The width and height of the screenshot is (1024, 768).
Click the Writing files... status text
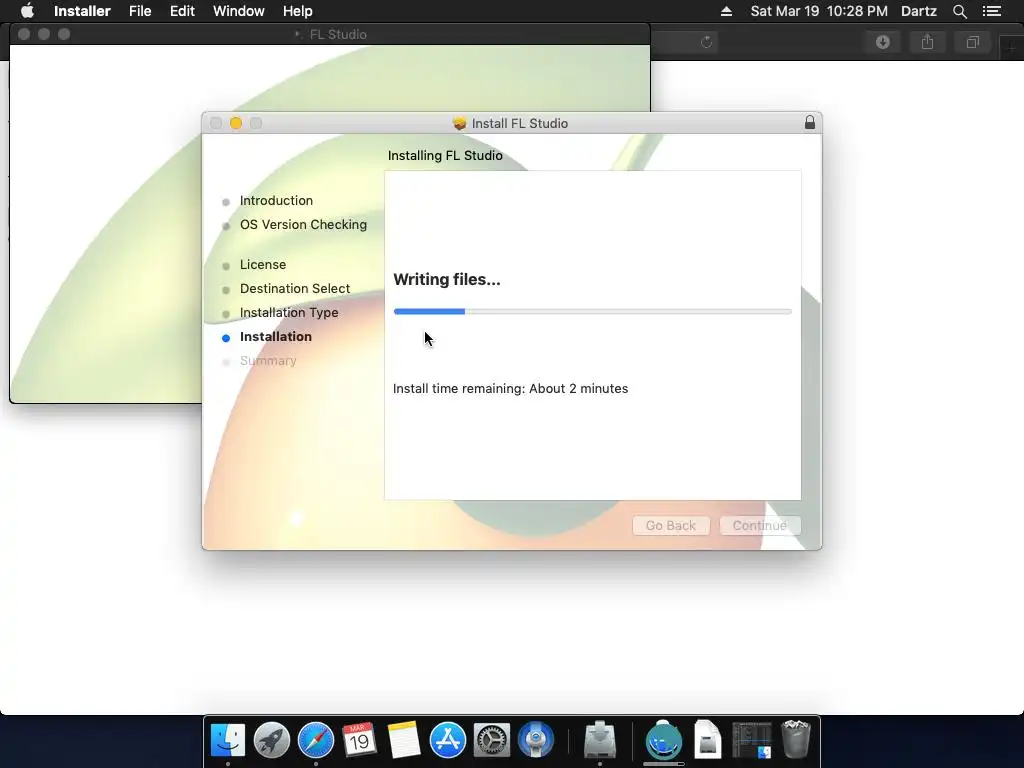tap(447, 280)
